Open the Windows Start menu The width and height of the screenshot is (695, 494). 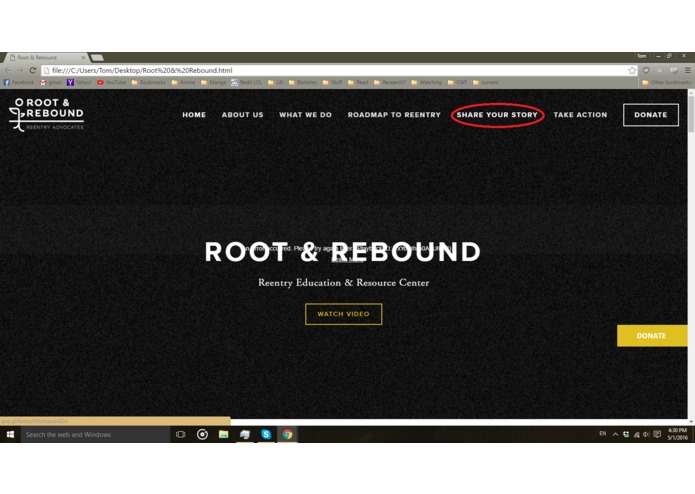pyautogui.click(x=10, y=435)
